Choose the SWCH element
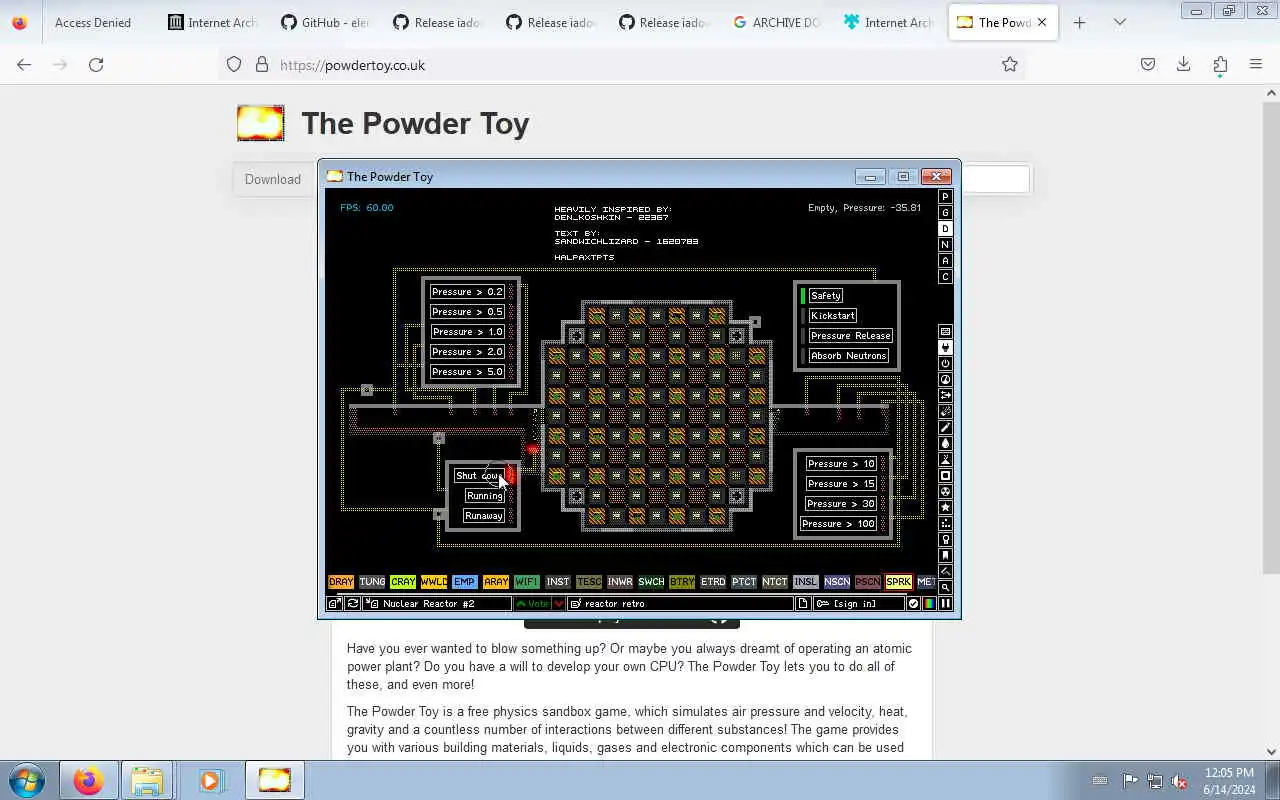 pos(651,582)
